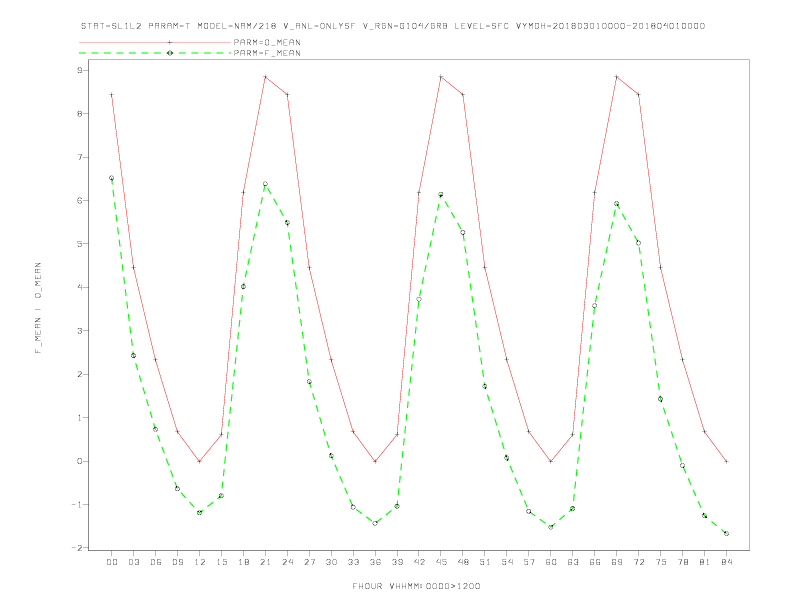Click the x-axis tick label 18
Screen dimensions: 792x612
(x=243, y=562)
